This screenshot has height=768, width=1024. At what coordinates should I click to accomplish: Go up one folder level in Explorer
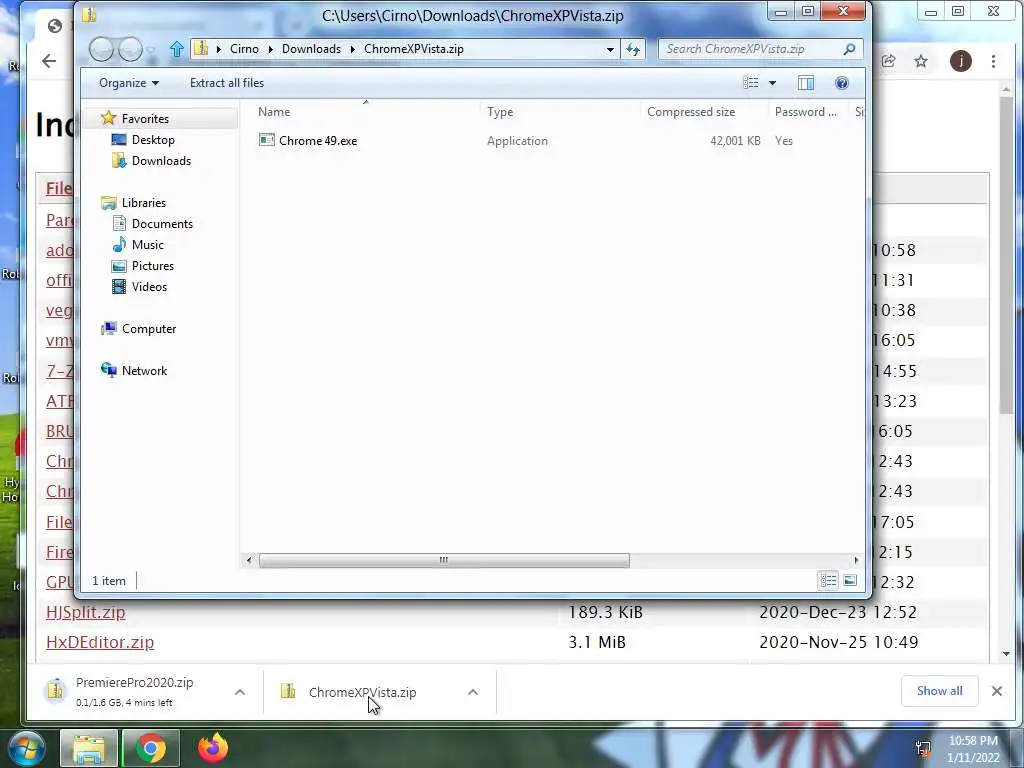tap(176, 49)
